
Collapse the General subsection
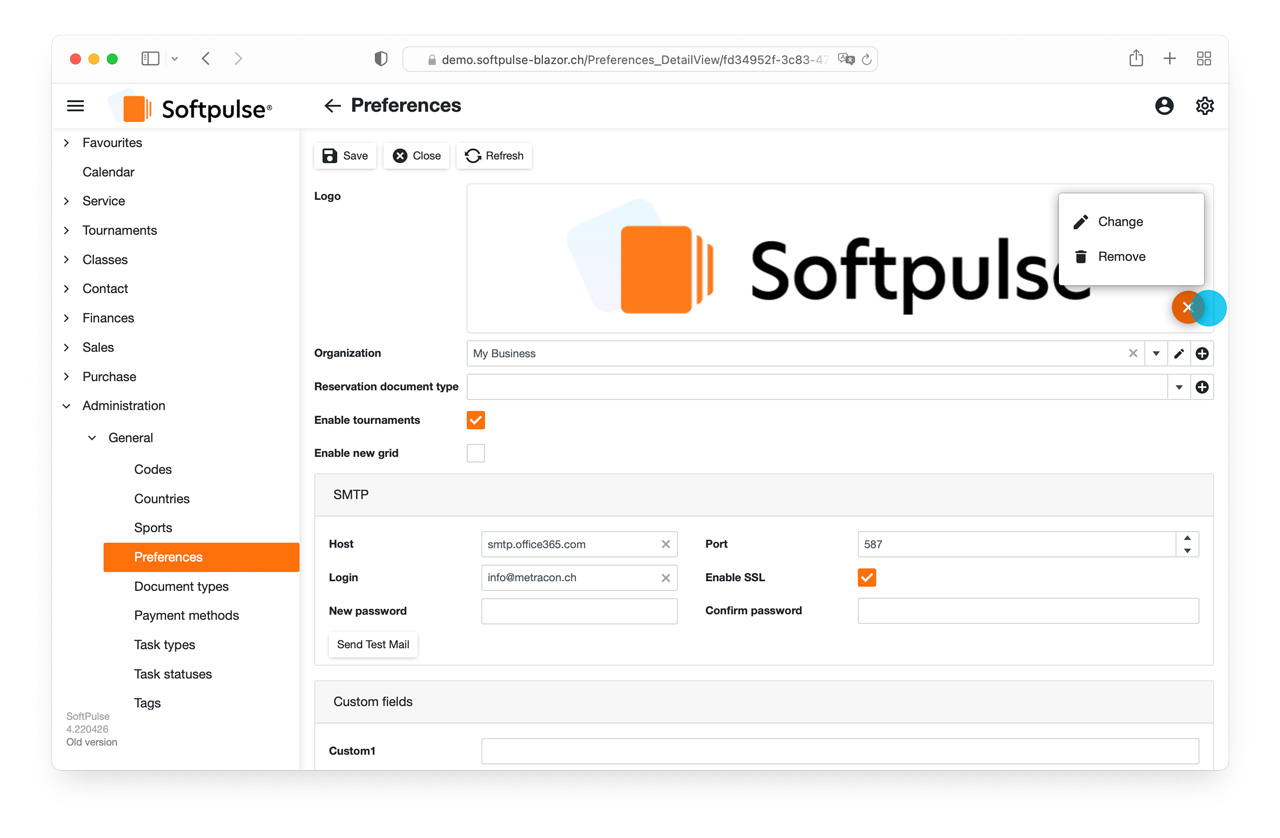92,438
